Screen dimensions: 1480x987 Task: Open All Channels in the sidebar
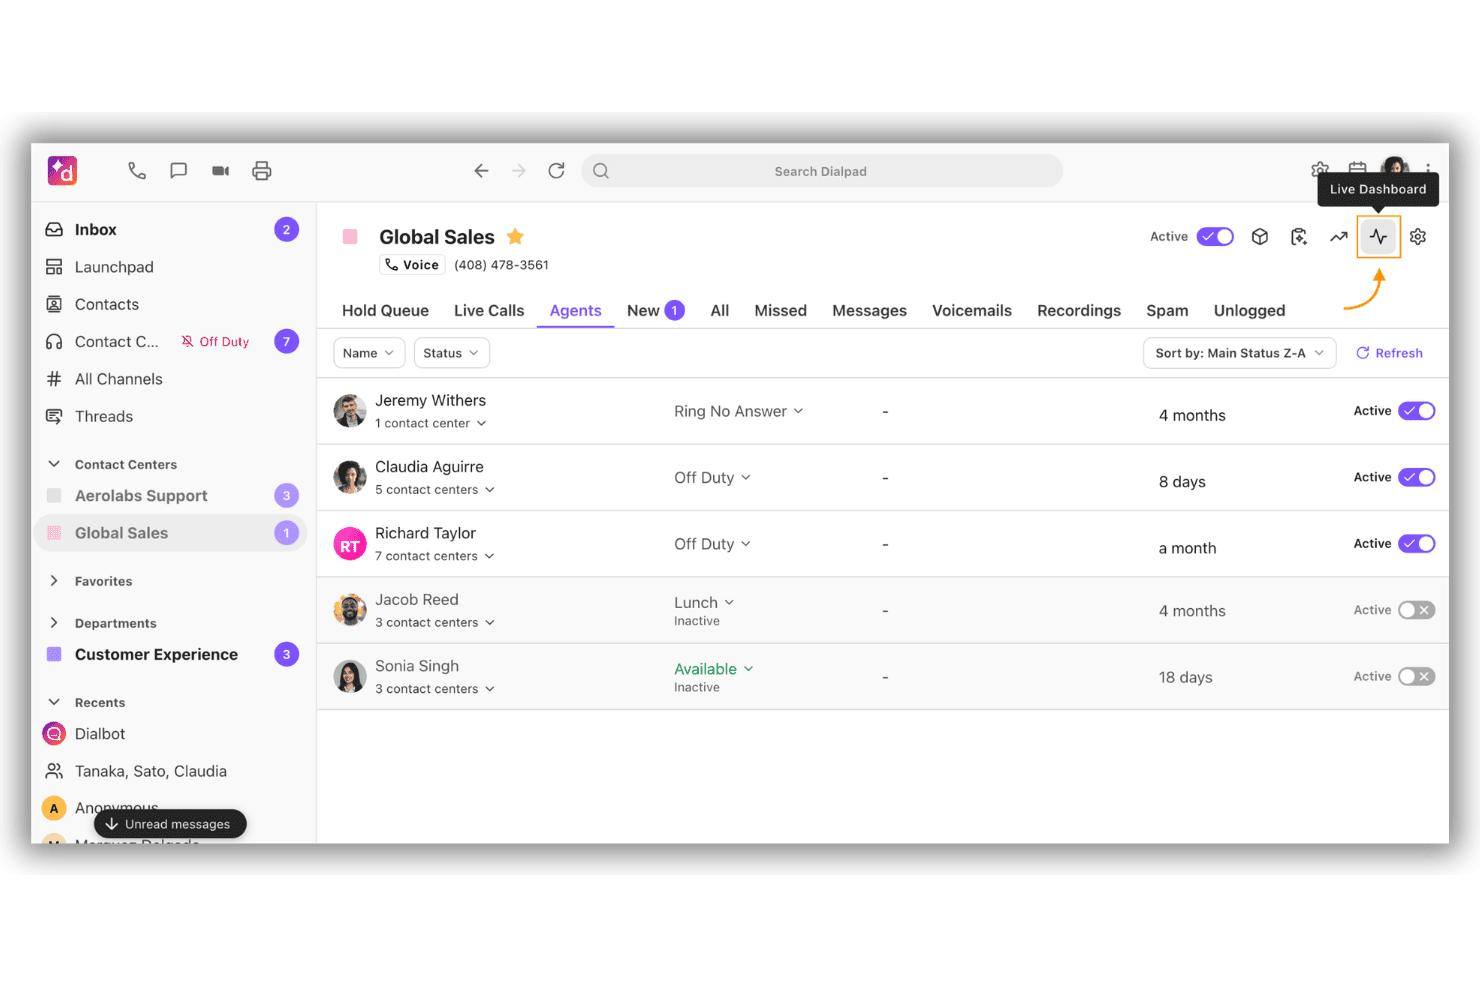point(170,379)
